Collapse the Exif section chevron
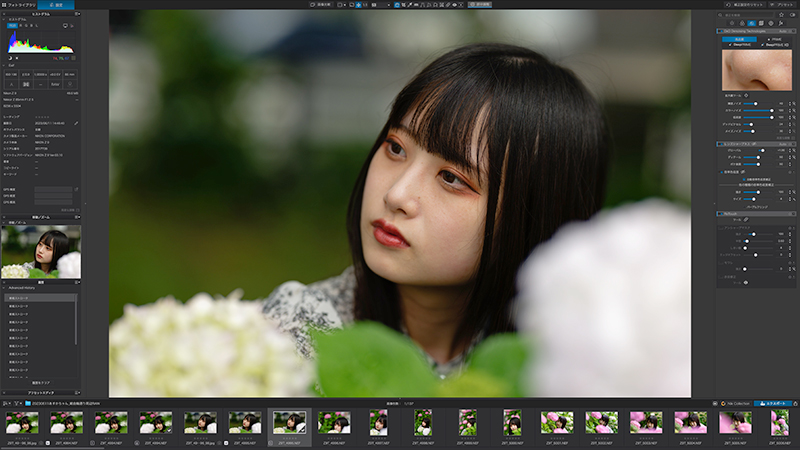Viewport: 800px width, 450px height. pyautogui.click(x=4, y=65)
